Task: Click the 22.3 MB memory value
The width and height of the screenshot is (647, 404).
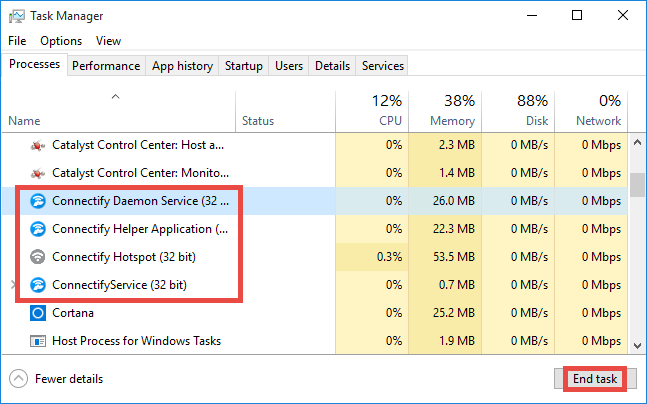Action: 454,229
